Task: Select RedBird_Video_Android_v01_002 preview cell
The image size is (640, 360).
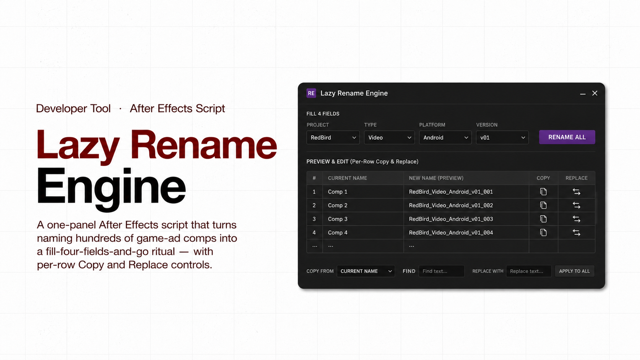Action: [466, 205]
